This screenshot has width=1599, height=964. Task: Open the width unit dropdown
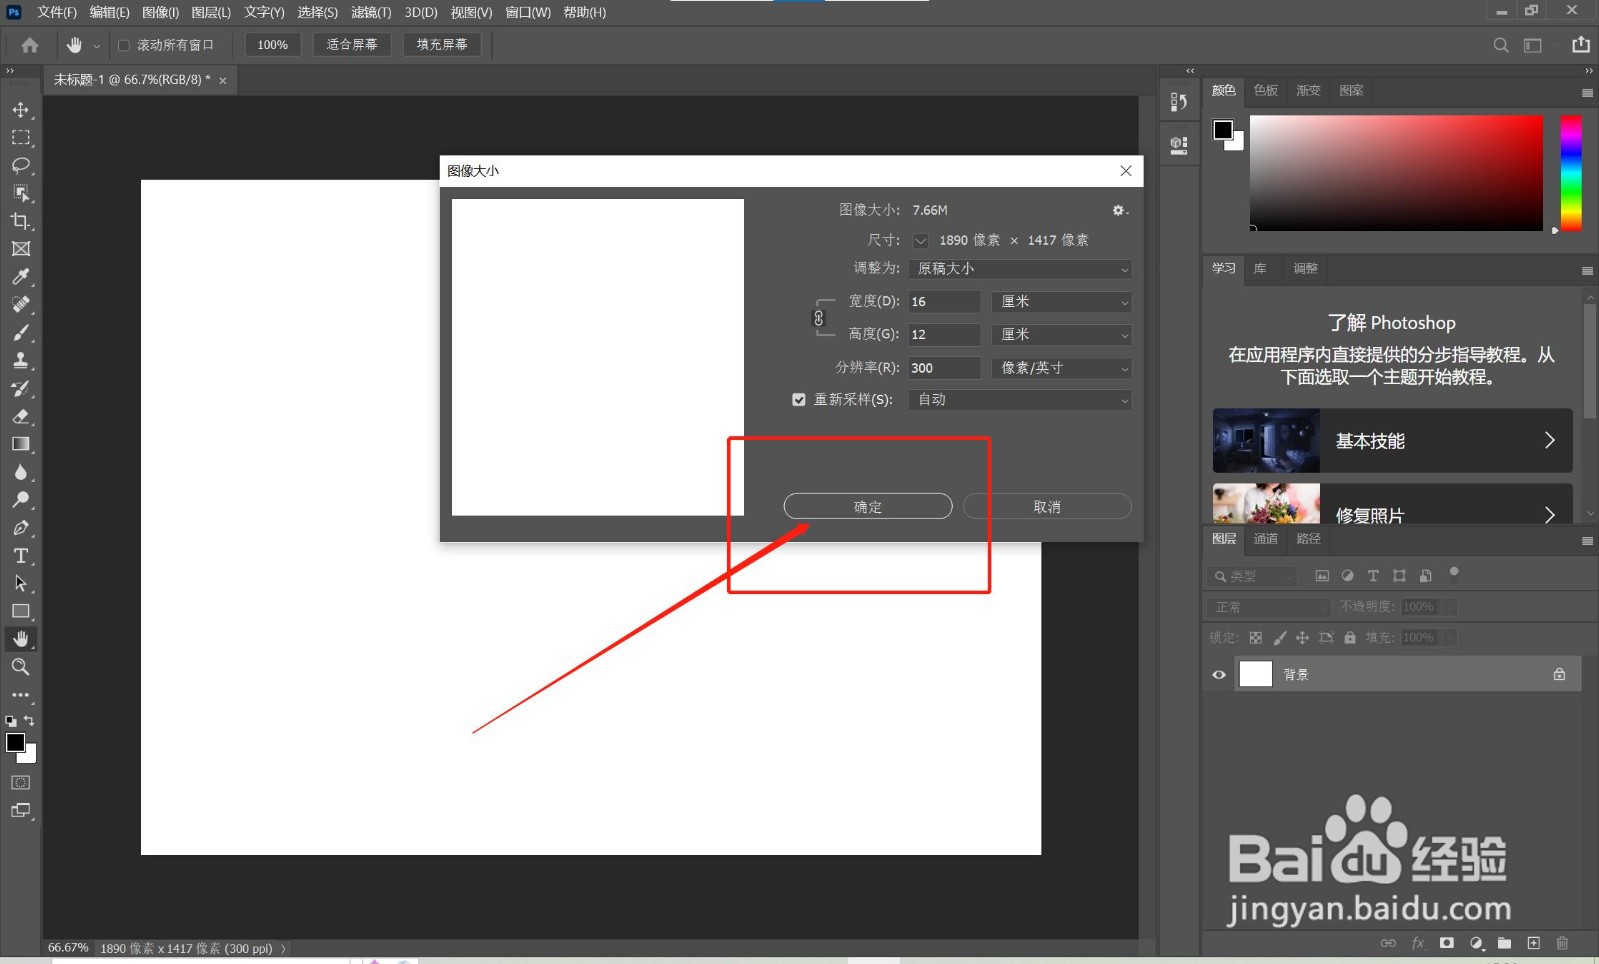click(x=1062, y=302)
